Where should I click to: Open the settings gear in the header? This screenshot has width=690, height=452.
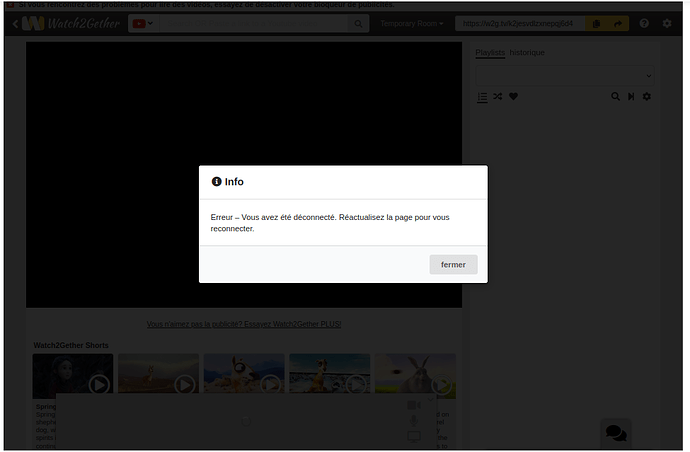[x=667, y=23]
